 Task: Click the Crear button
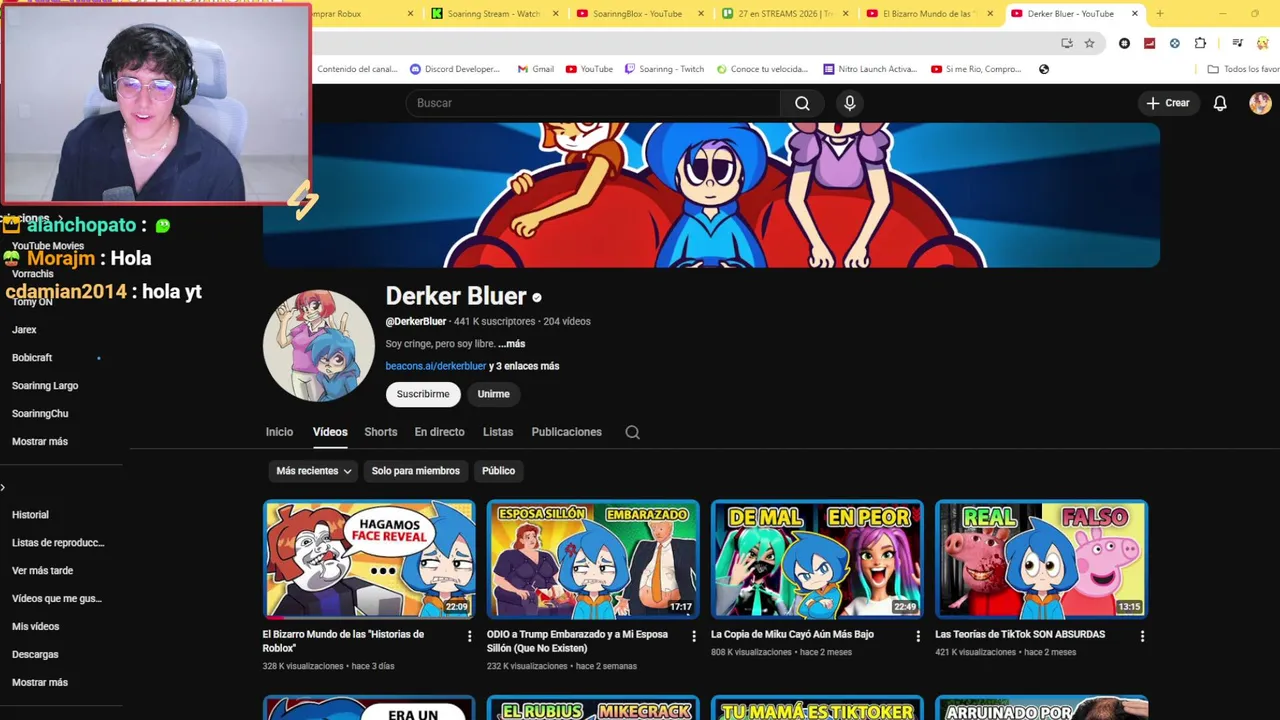(x=1168, y=103)
